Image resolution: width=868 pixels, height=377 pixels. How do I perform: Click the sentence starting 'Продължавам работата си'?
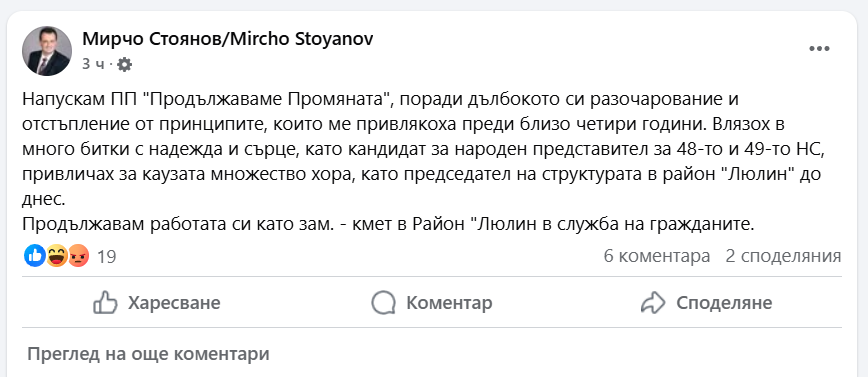pyautogui.click(x=389, y=225)
